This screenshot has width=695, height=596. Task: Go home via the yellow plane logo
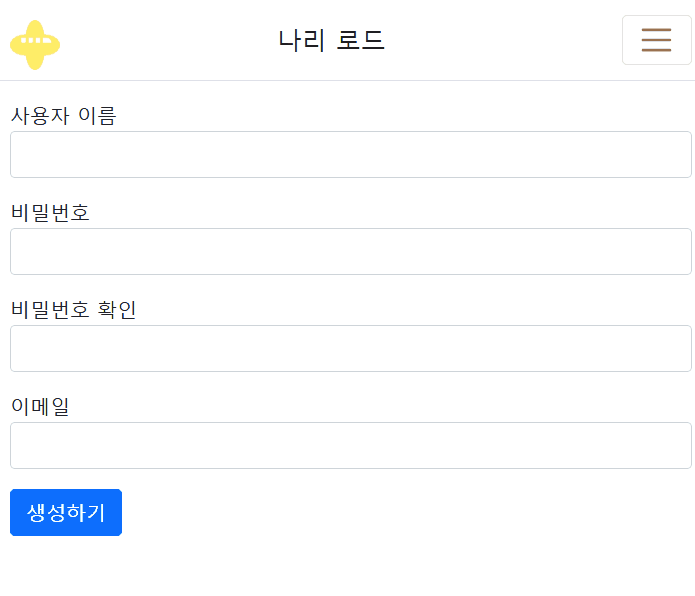[x=35, y=45]
